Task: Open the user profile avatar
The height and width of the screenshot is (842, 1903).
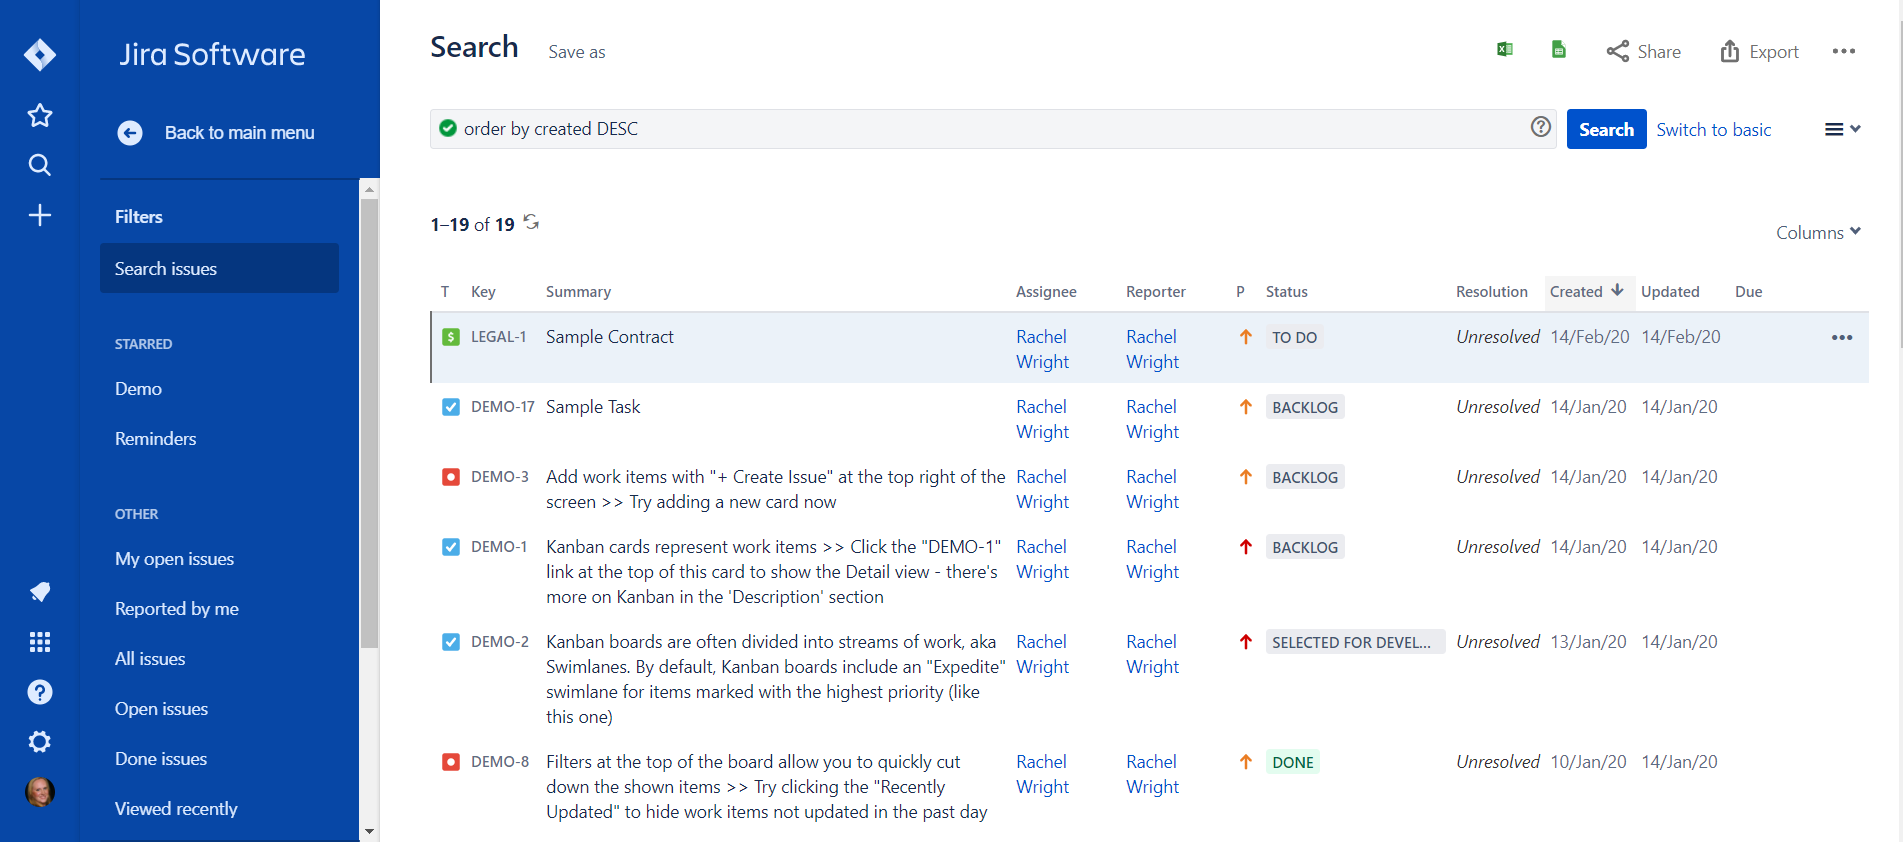Action: tap(40, 792)
